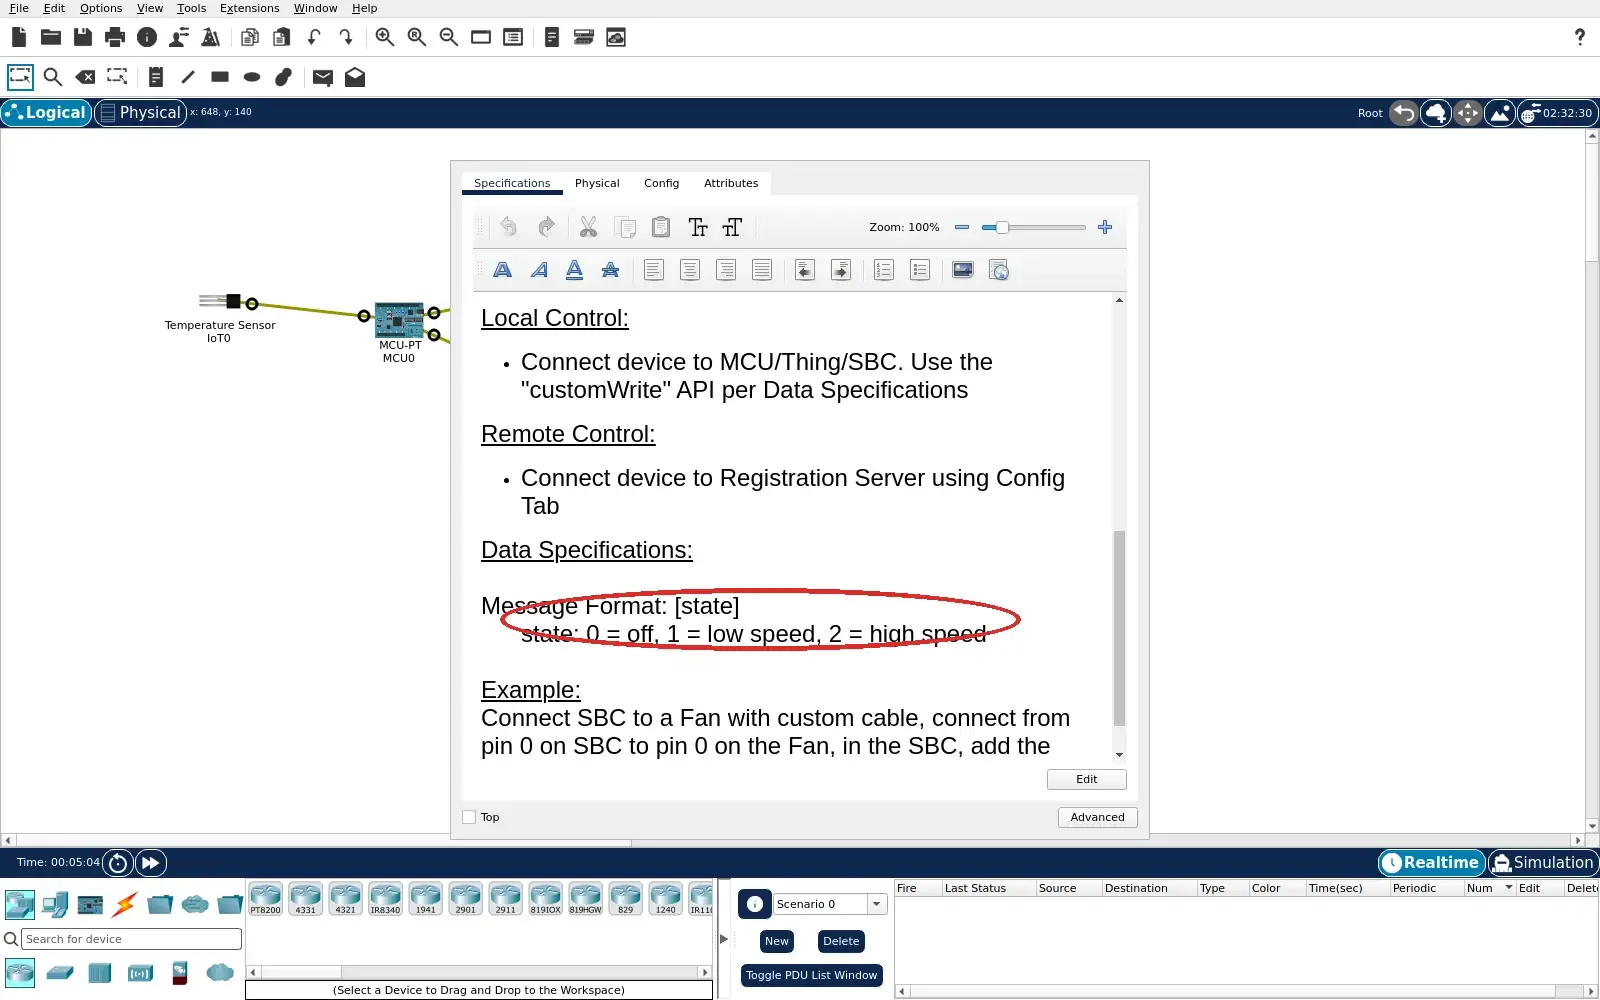This screenshot has width=1600, height=1000.
Task: Click the MCU-PT MCU0 board
Action: point(399,320)
